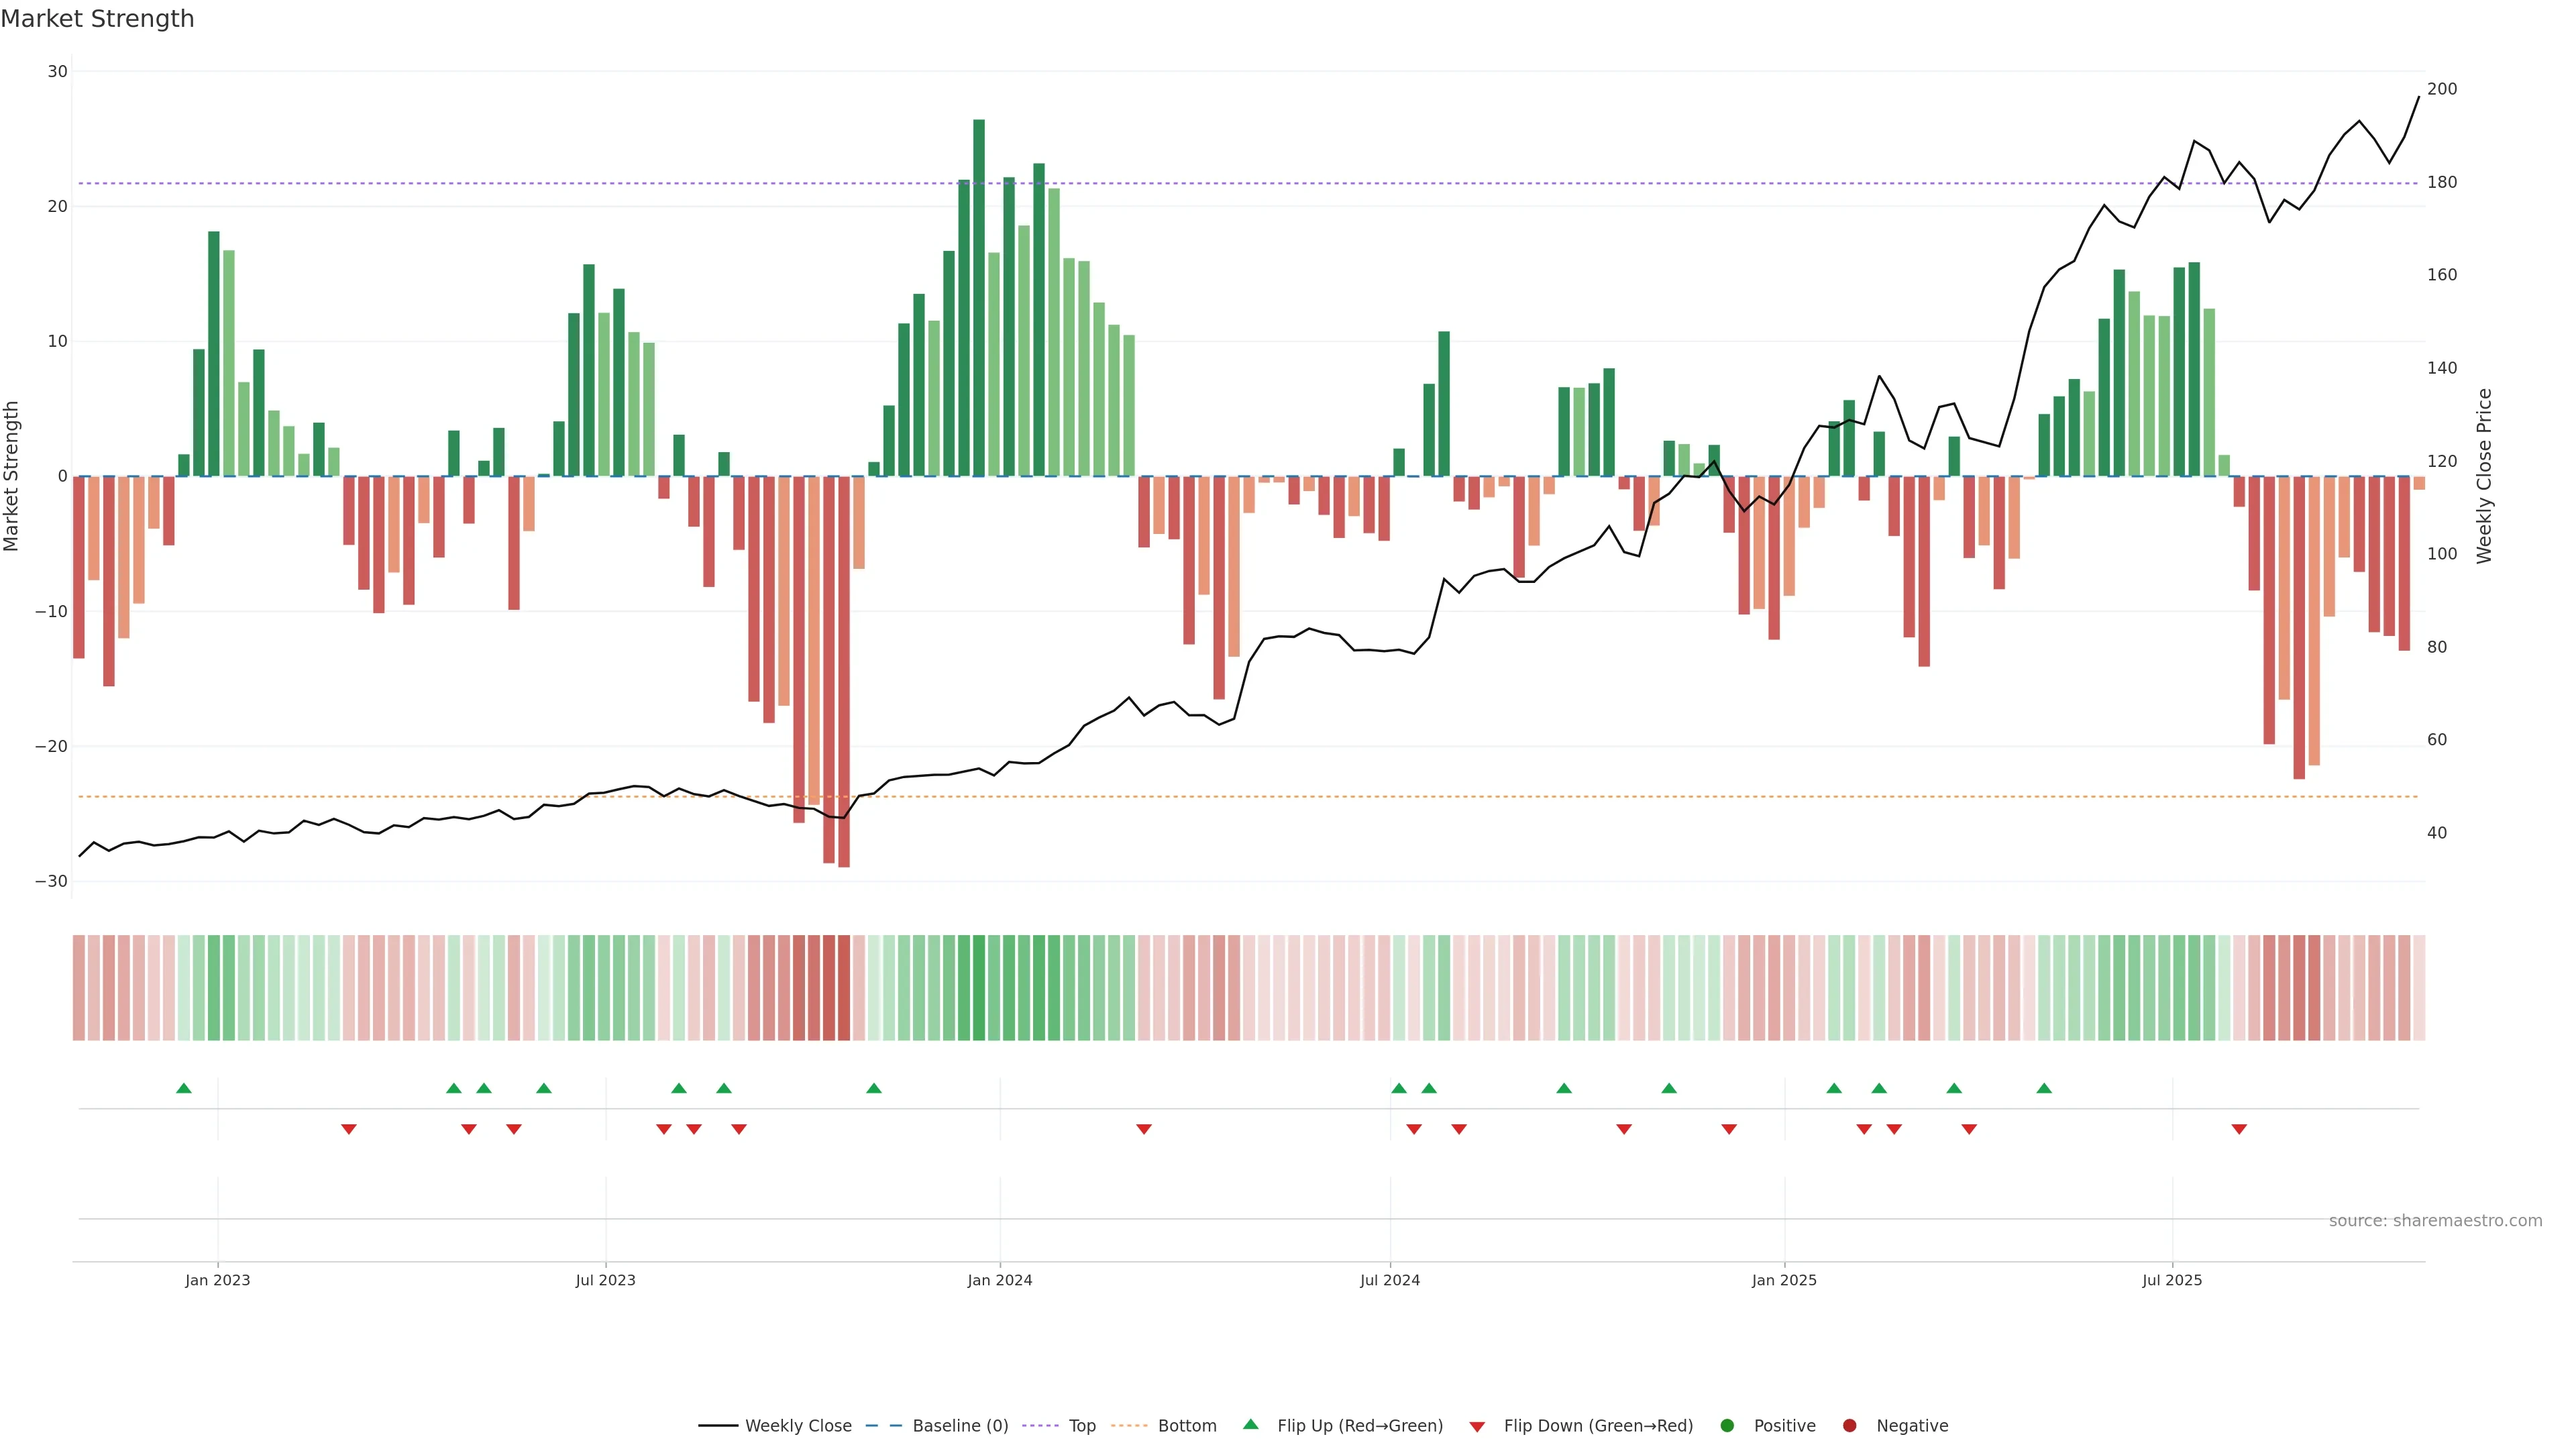Screen dimensions: 2576x1449
Task: Click the Jan 2024 x-axis label
Action: [999, 1280]
